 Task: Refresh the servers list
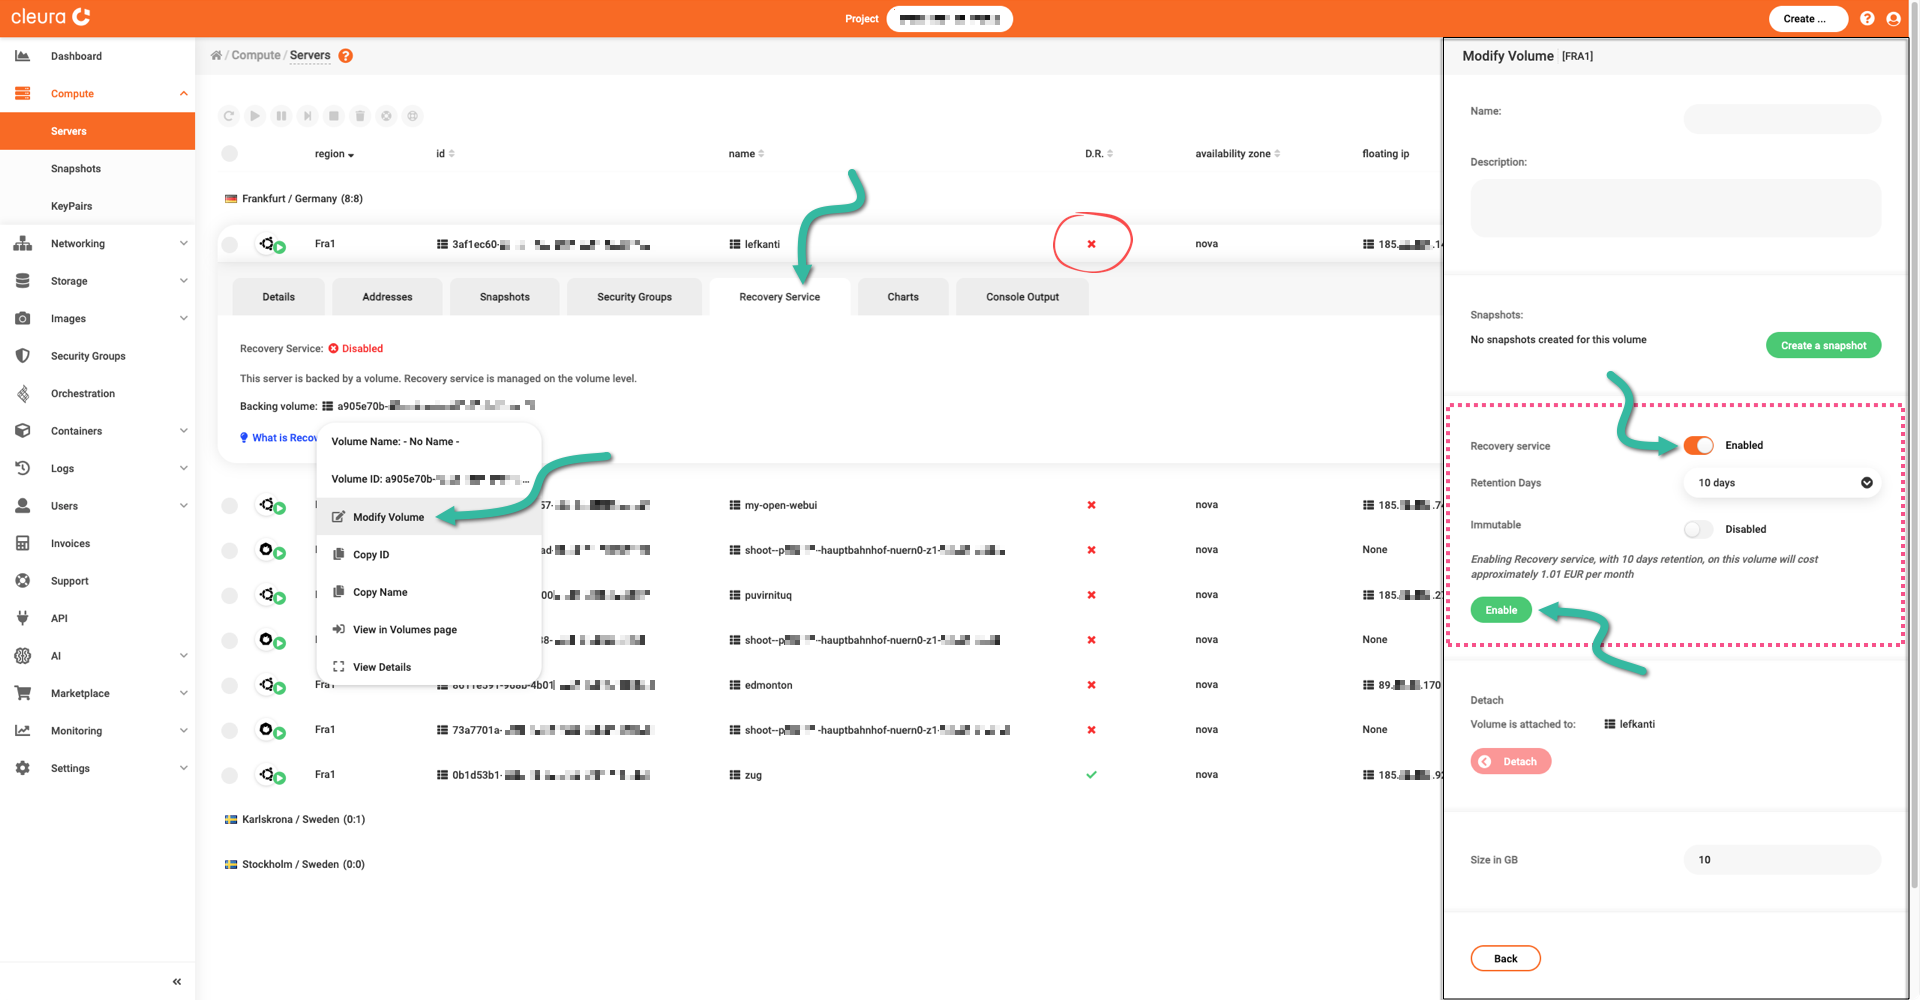(x=228, y=115)
